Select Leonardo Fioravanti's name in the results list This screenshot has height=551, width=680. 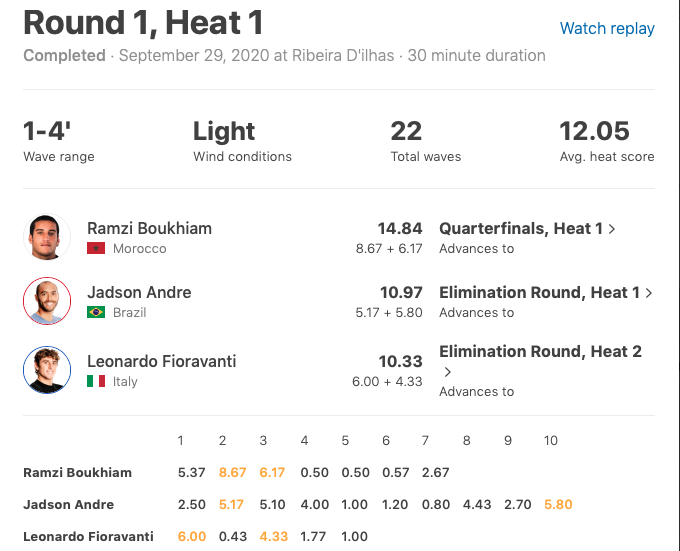coord(161,361)
